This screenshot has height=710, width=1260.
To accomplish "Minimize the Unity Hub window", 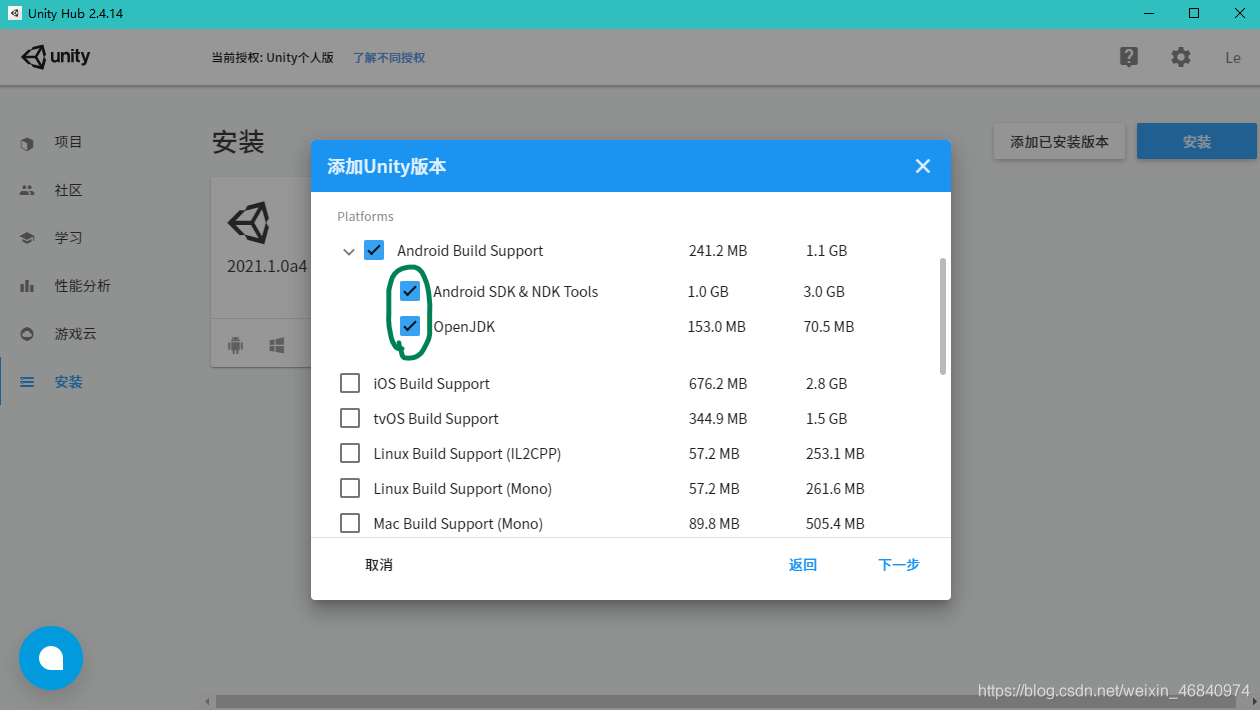I will [1148, 14].
